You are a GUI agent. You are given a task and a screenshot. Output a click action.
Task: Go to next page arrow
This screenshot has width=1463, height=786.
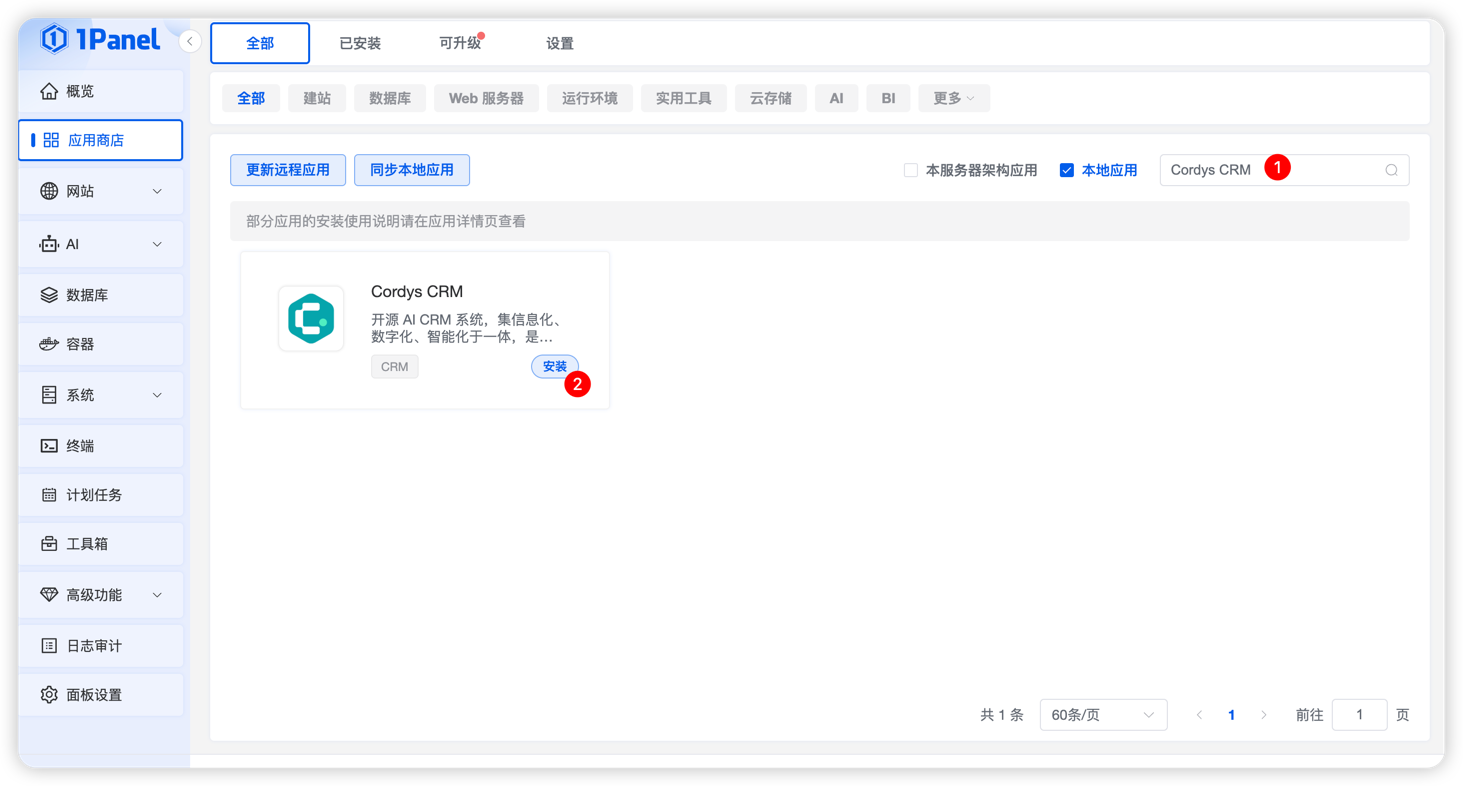[x=1264, y=715]
